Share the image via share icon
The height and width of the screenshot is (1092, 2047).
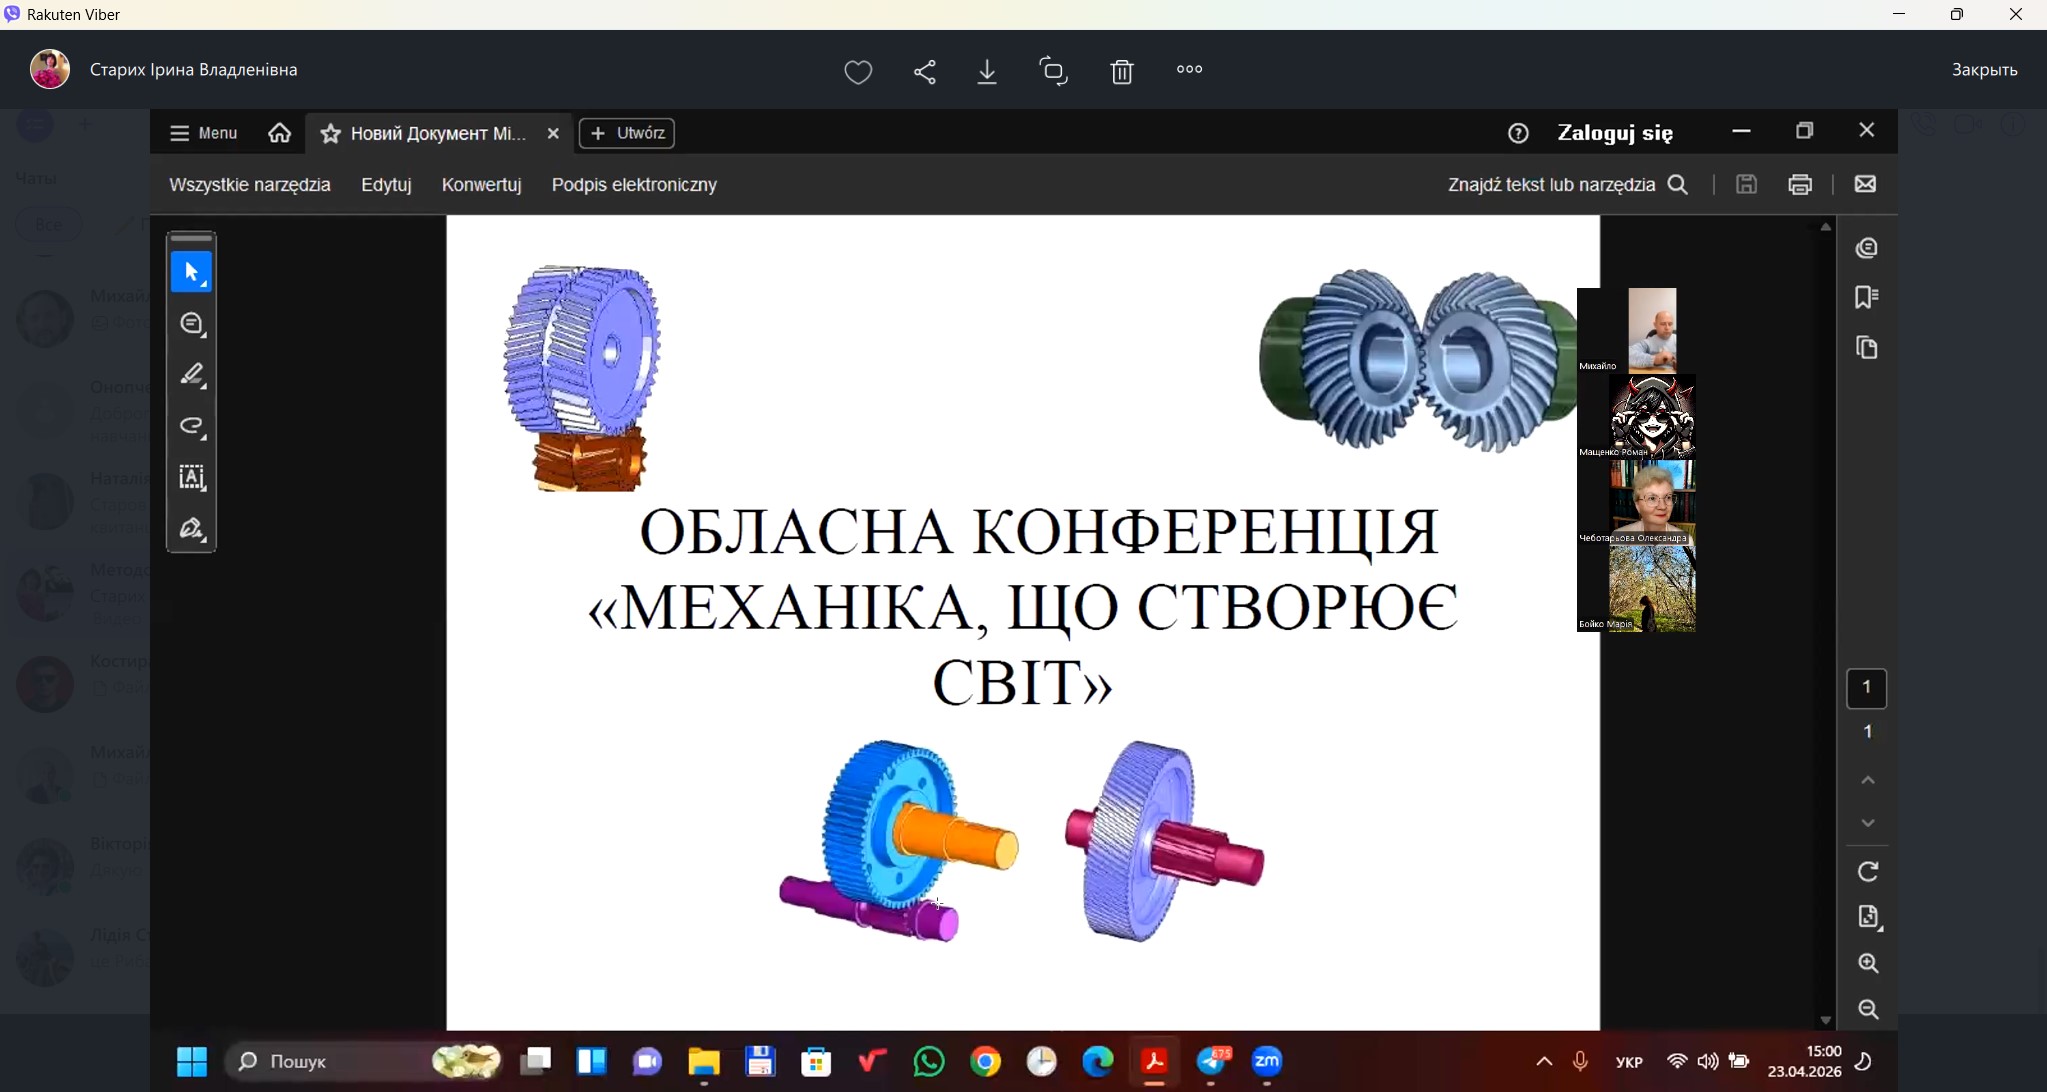(x=925, y=71)
